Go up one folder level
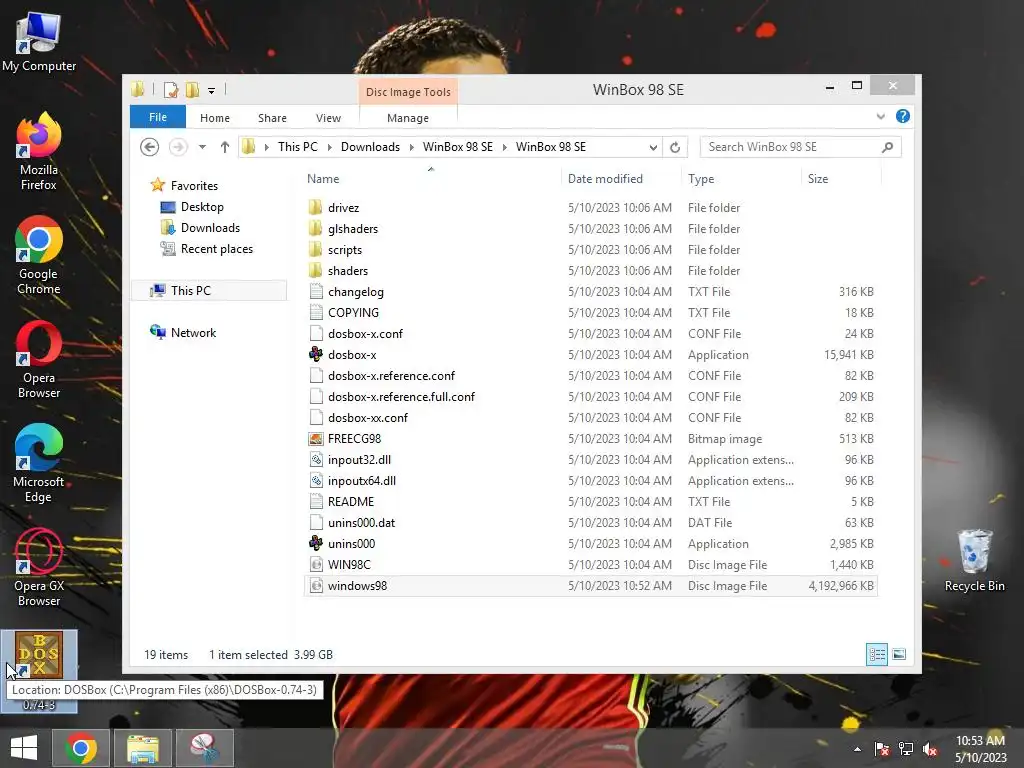 (225, 147)
